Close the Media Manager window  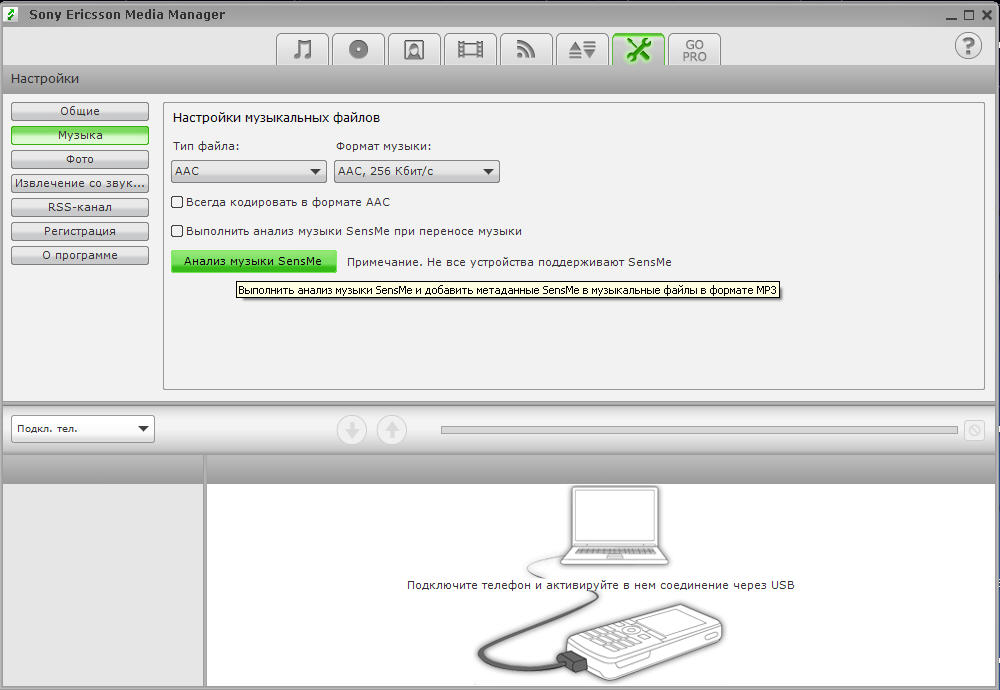coord(987,15)
